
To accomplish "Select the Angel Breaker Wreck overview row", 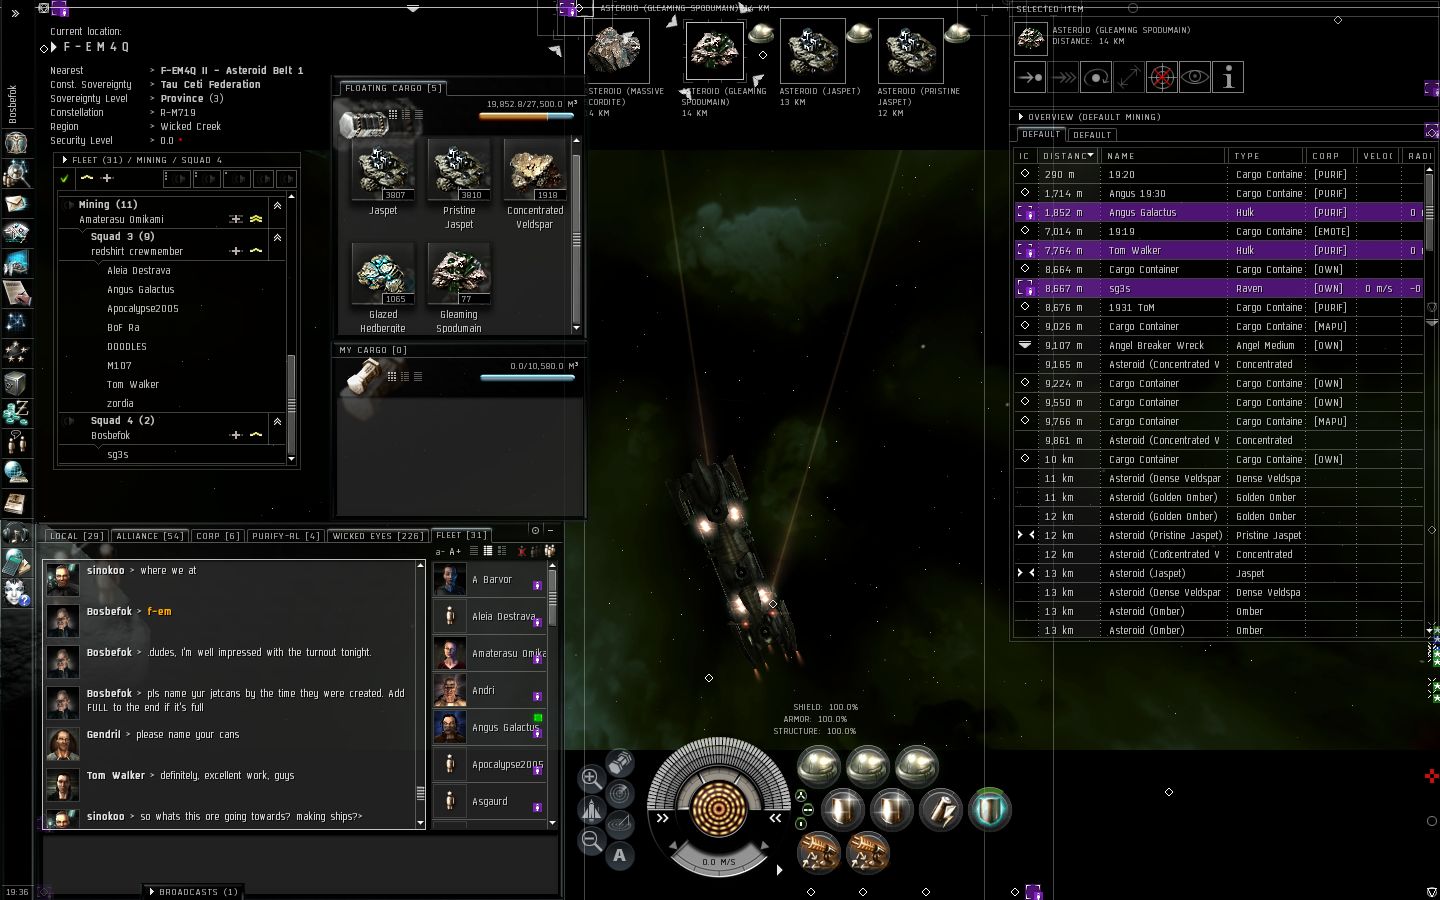I will (x=1221, y=345).
